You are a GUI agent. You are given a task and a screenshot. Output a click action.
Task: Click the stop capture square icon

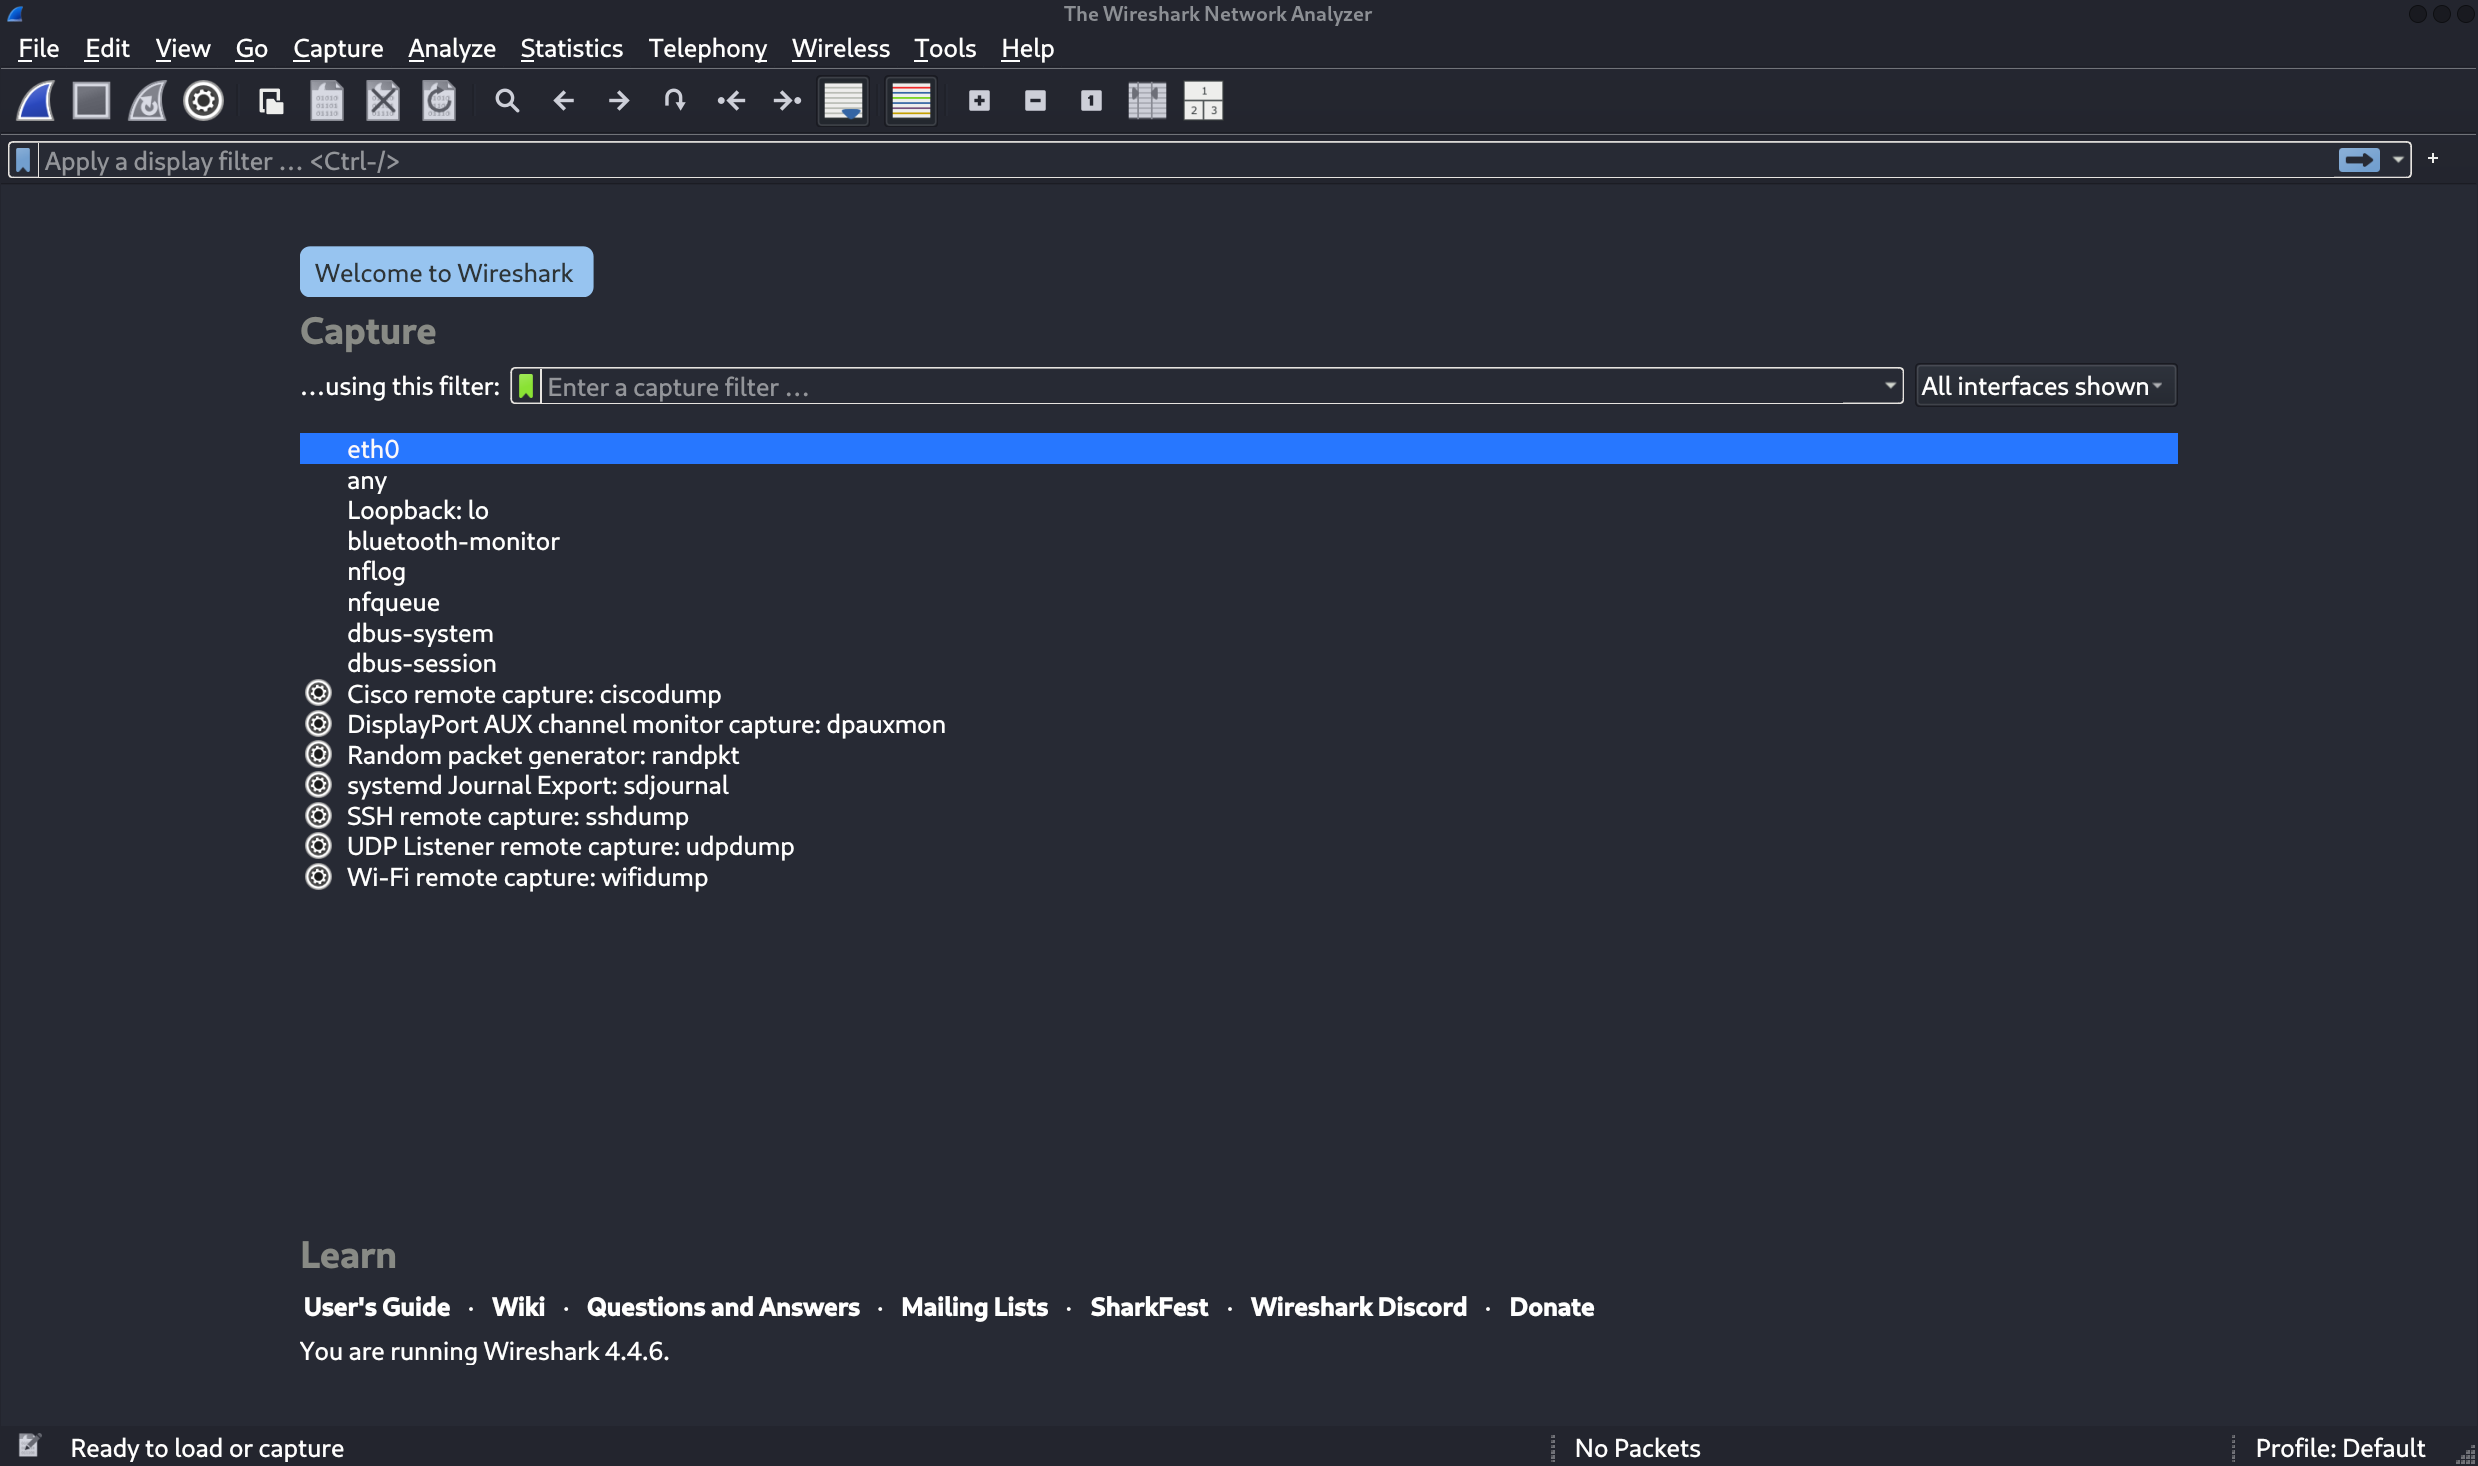91,101
